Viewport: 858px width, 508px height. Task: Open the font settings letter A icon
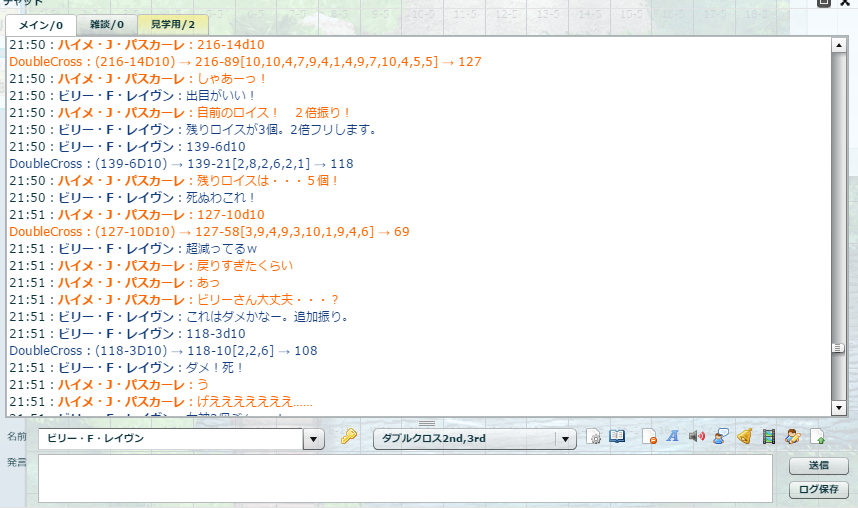point(673,437)
